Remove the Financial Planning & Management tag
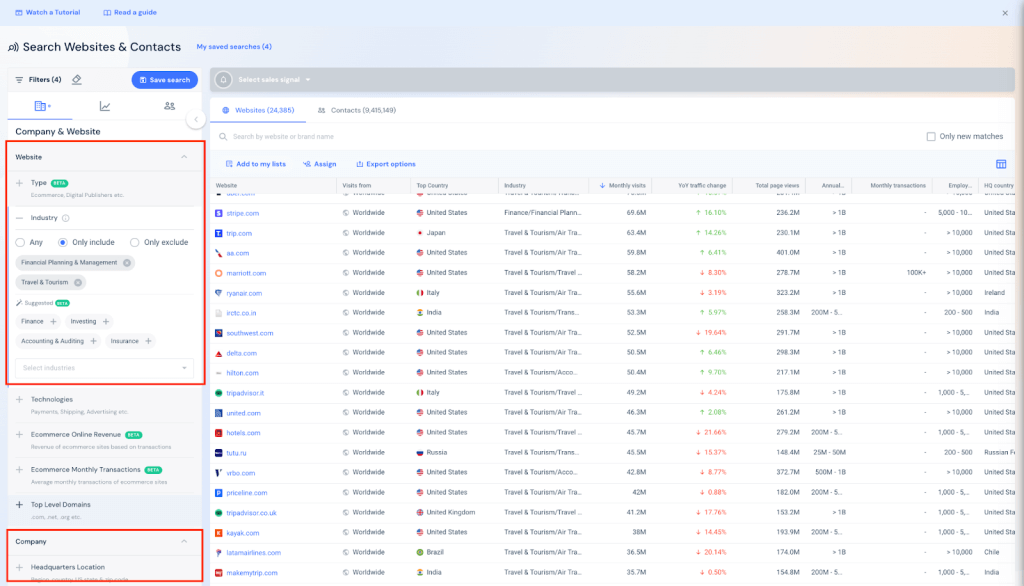The width and height of the screenshot is (1024, 586). [127, 263]
